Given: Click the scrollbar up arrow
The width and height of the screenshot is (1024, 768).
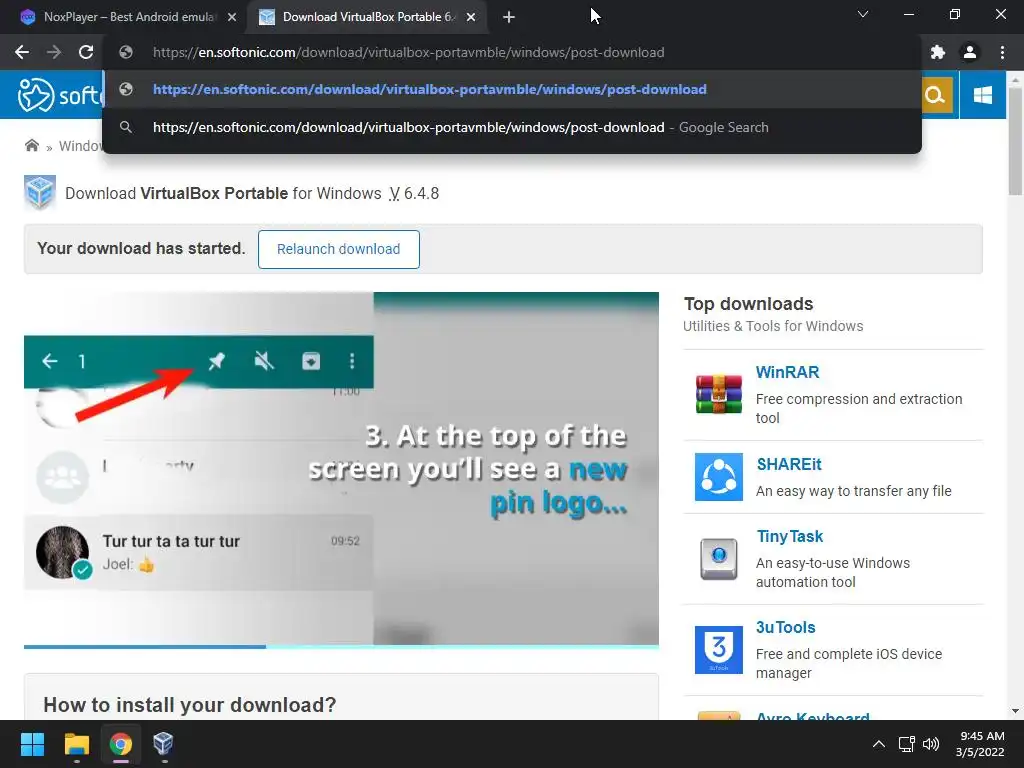Looking at the screenshot, I should (x=1015, y=79).
